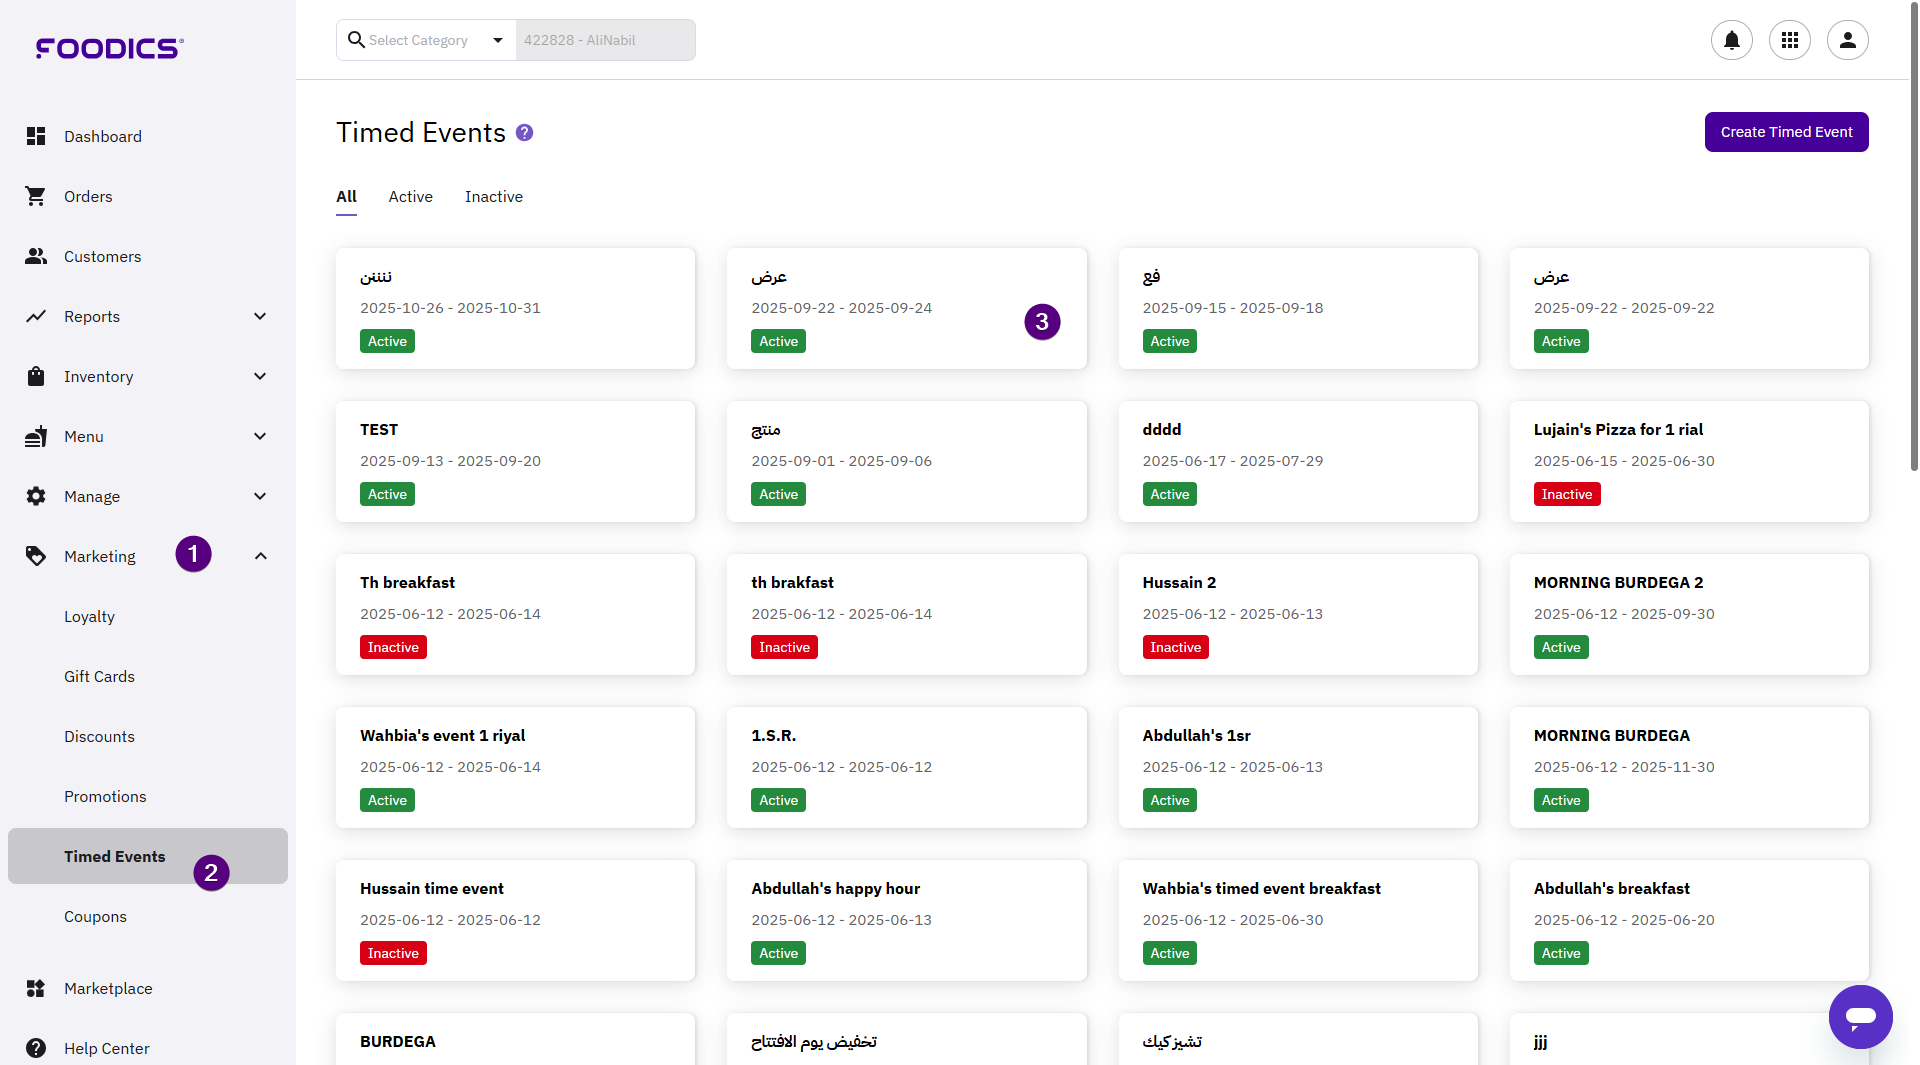This screenshot has height=1065, width=1920.
Task: Switch to the Active tab
Action: tap(410, 197)
